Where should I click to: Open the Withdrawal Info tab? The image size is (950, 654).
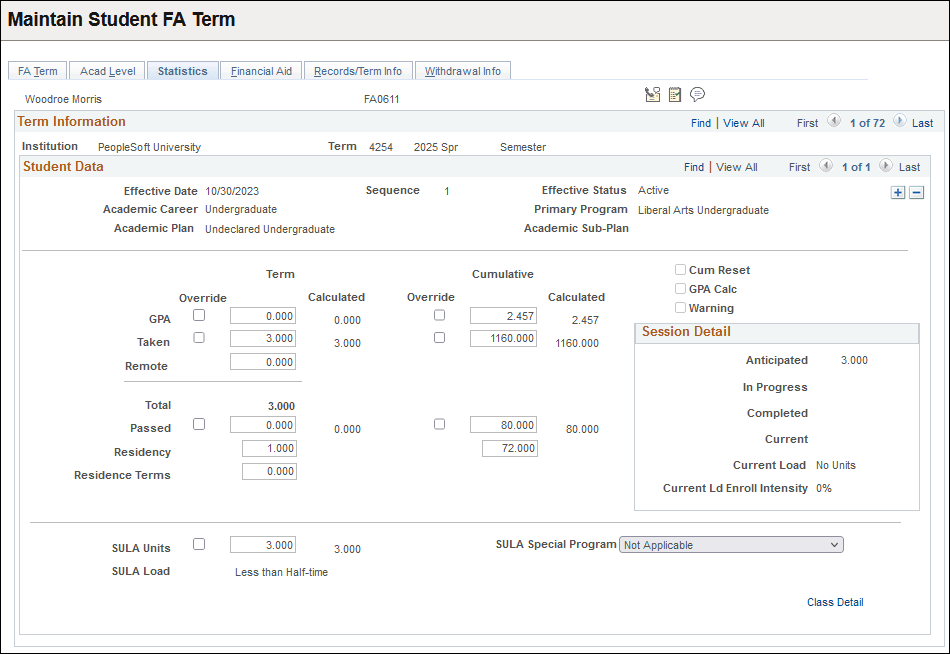coord(463,70)
